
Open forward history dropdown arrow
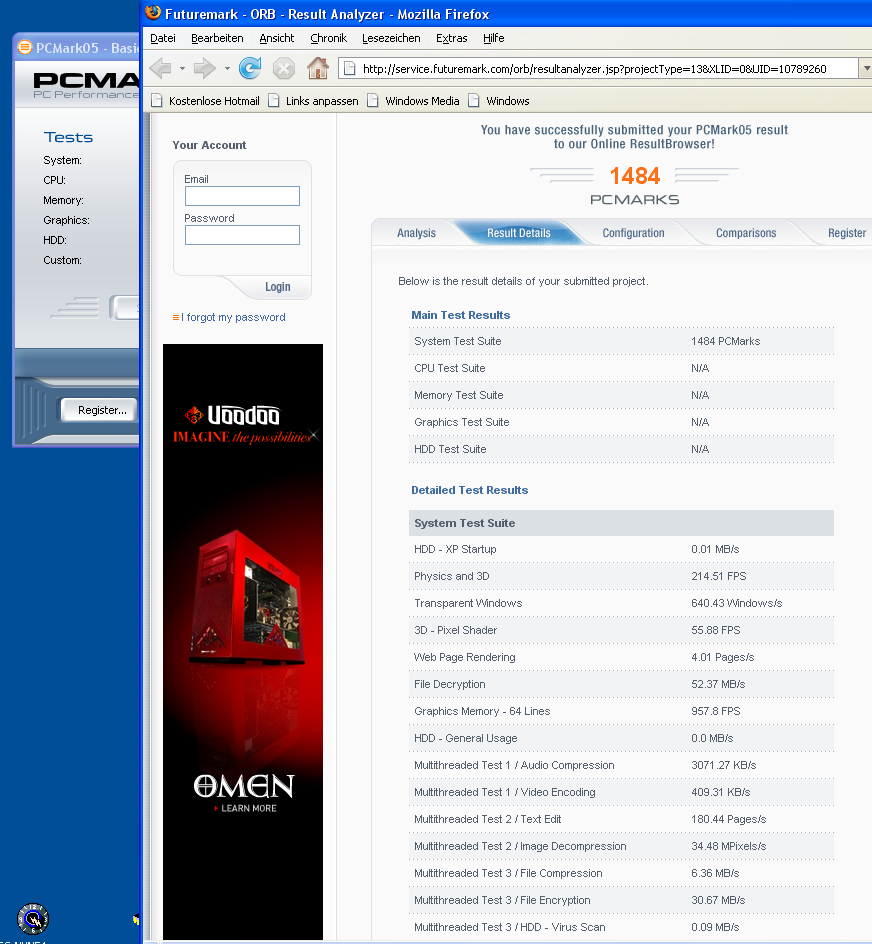point(227,69)
